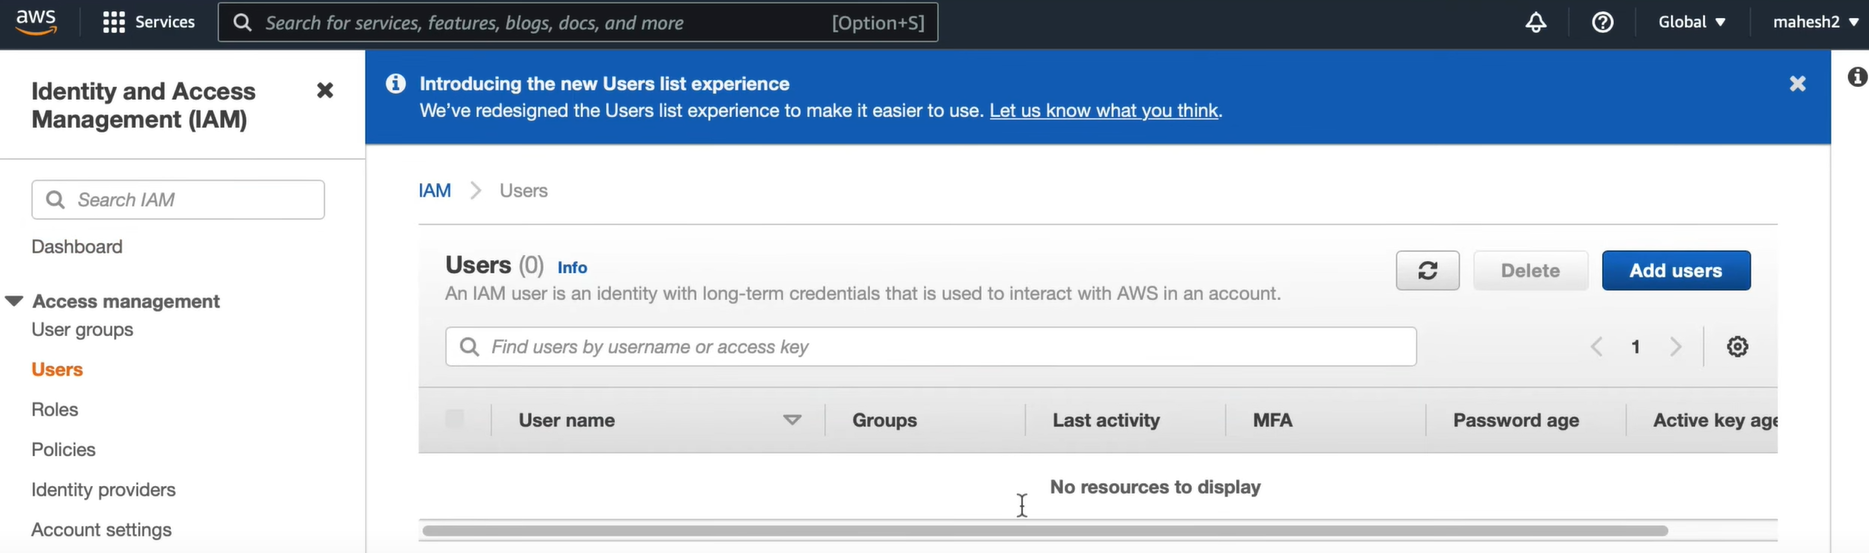
Task: Open the mahesh2 account dropdown
Action: pos(1815,22)
